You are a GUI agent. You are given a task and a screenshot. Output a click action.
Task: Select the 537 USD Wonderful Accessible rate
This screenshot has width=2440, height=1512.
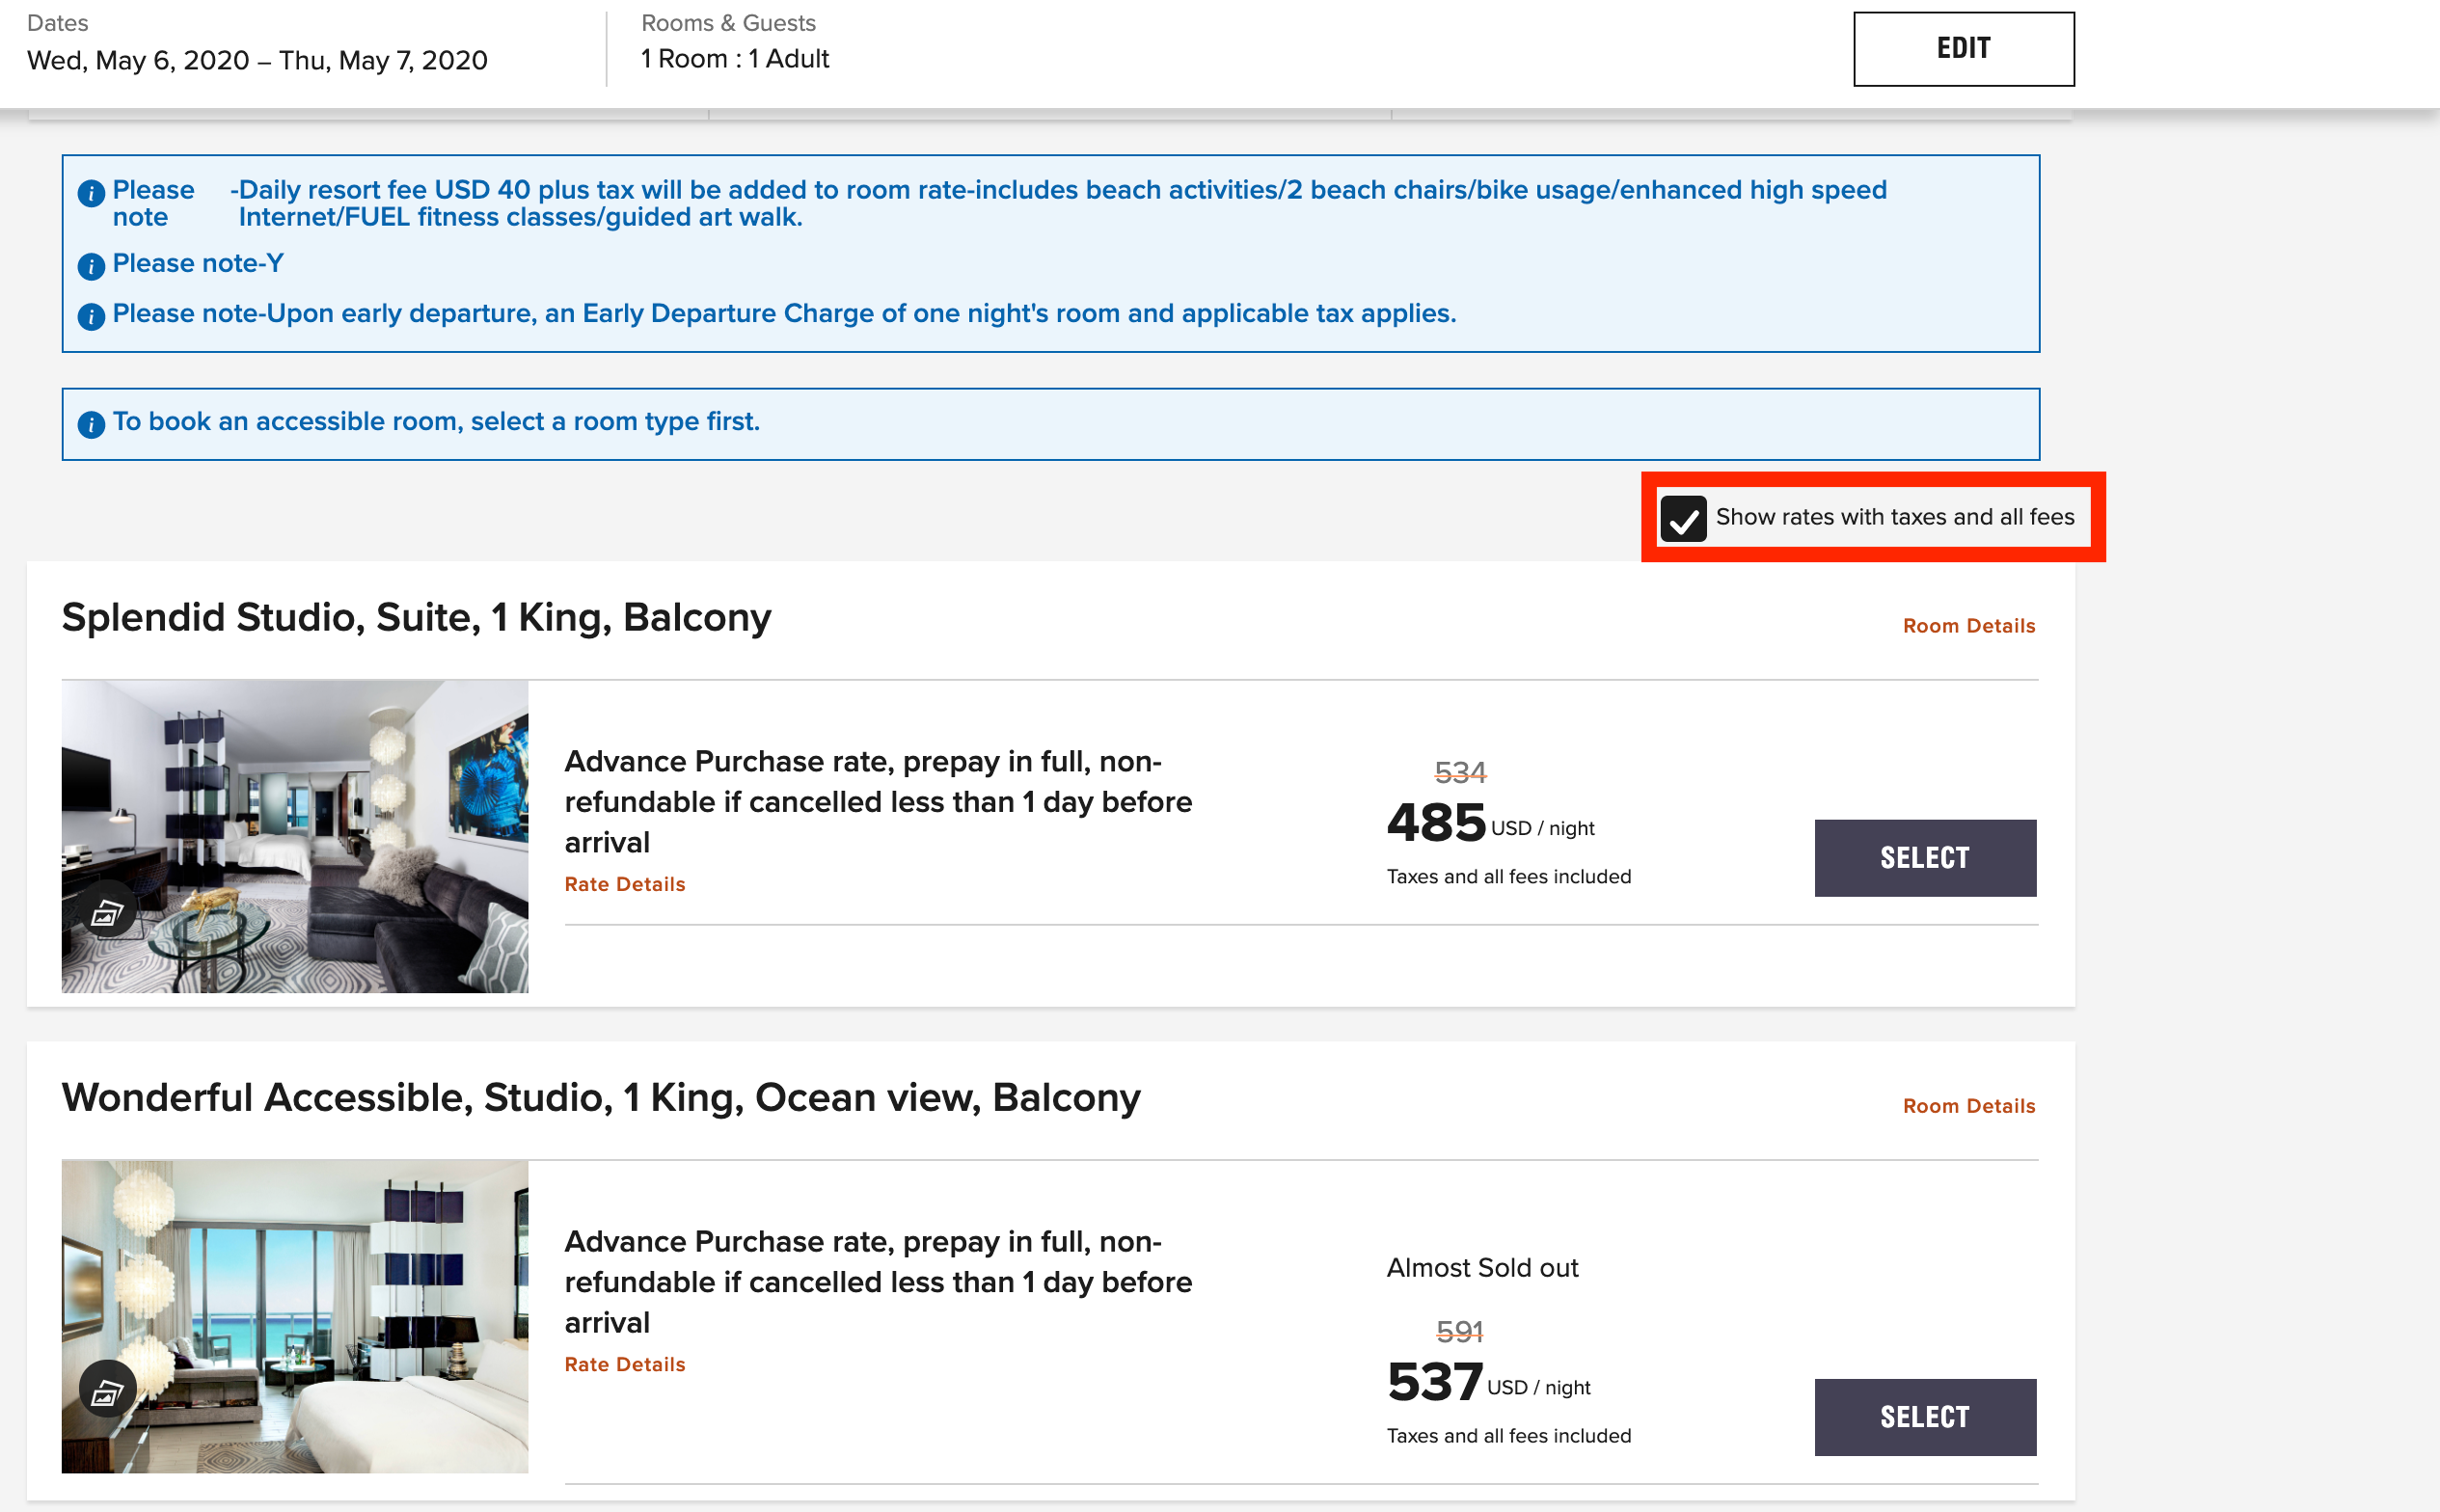(1924, 1416)
